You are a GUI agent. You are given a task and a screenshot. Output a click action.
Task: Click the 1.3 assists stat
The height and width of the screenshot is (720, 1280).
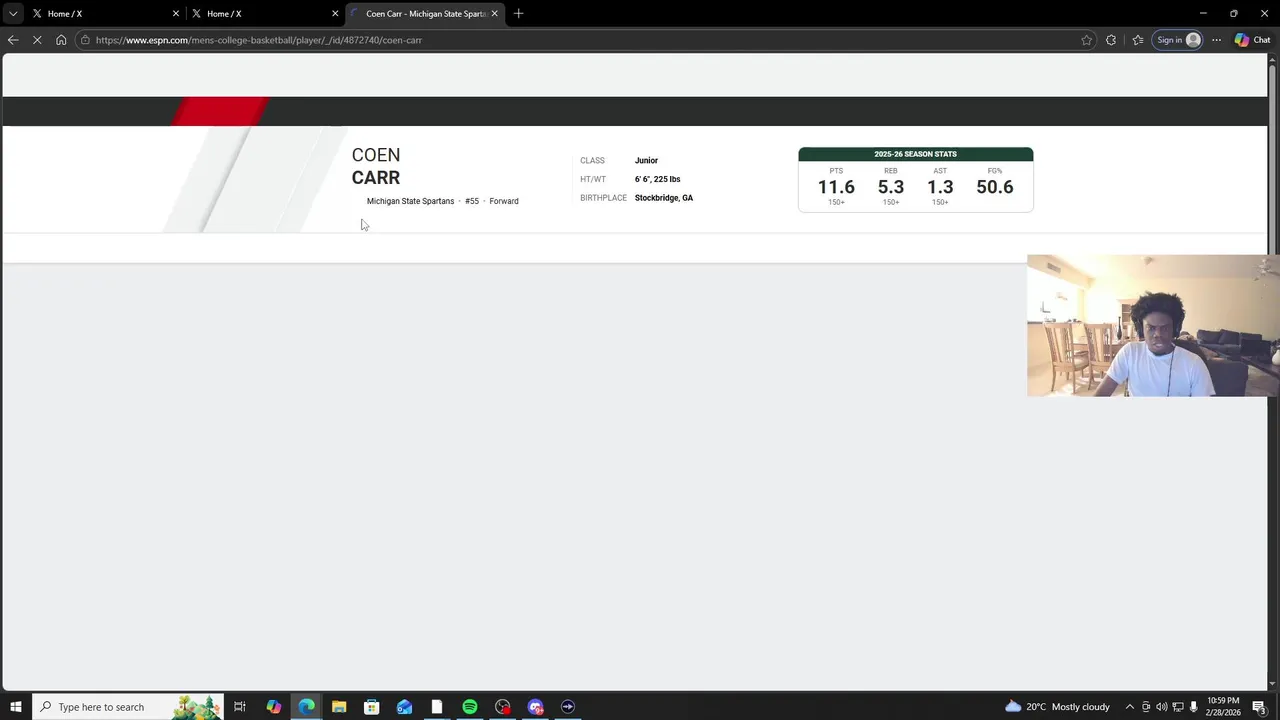[940, 187]
